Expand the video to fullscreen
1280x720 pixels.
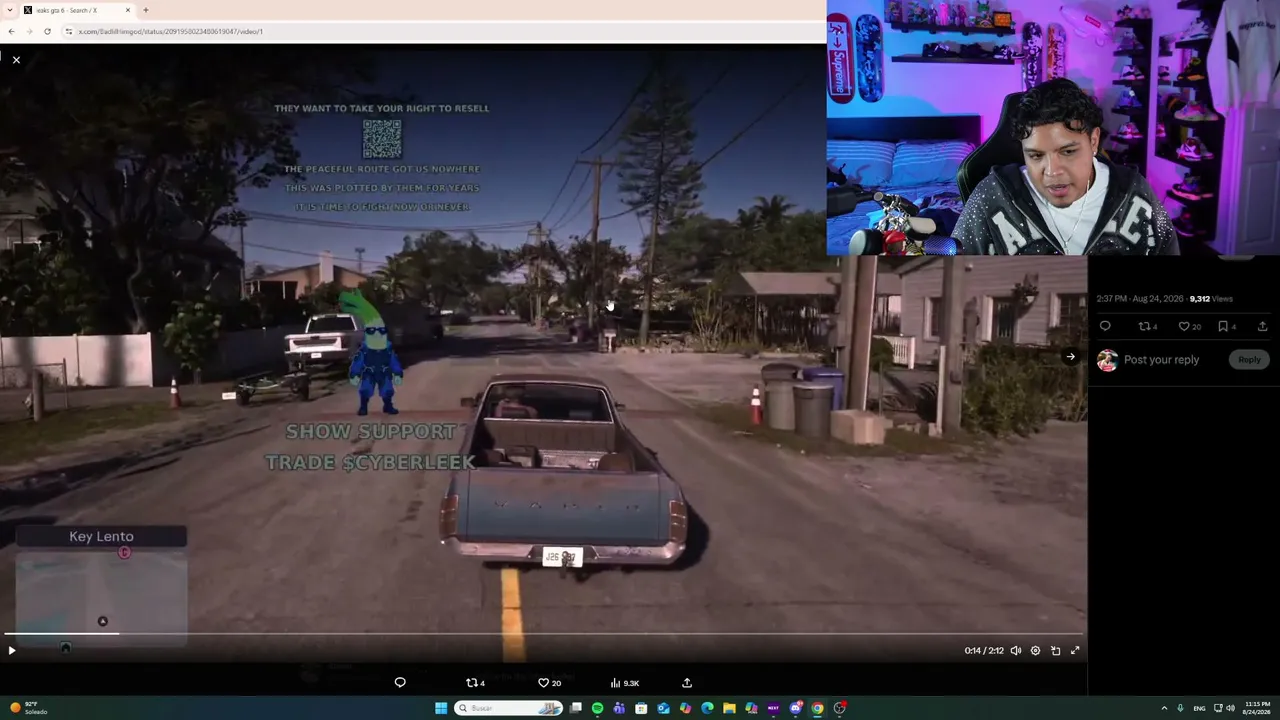(1075, 650)
